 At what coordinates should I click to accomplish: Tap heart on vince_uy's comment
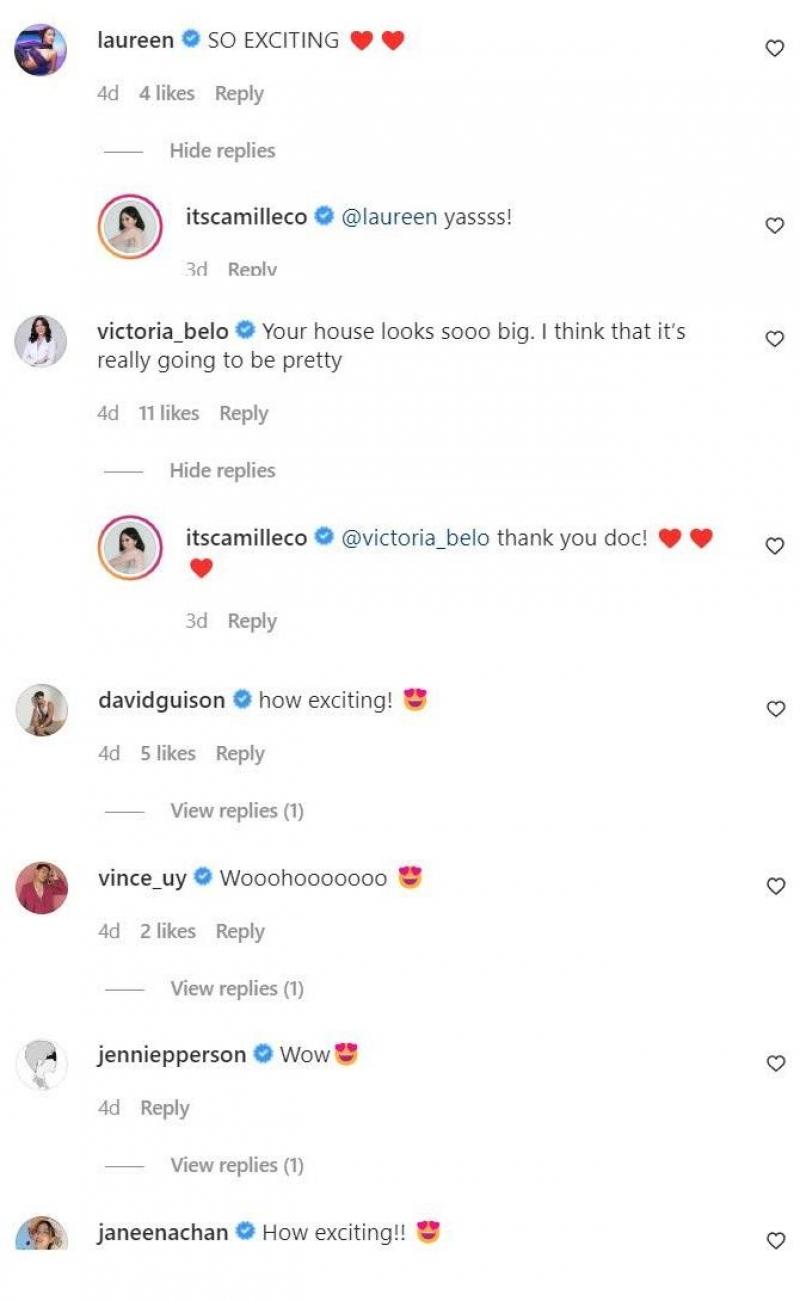pyautogui.click(x=774, y=886)
